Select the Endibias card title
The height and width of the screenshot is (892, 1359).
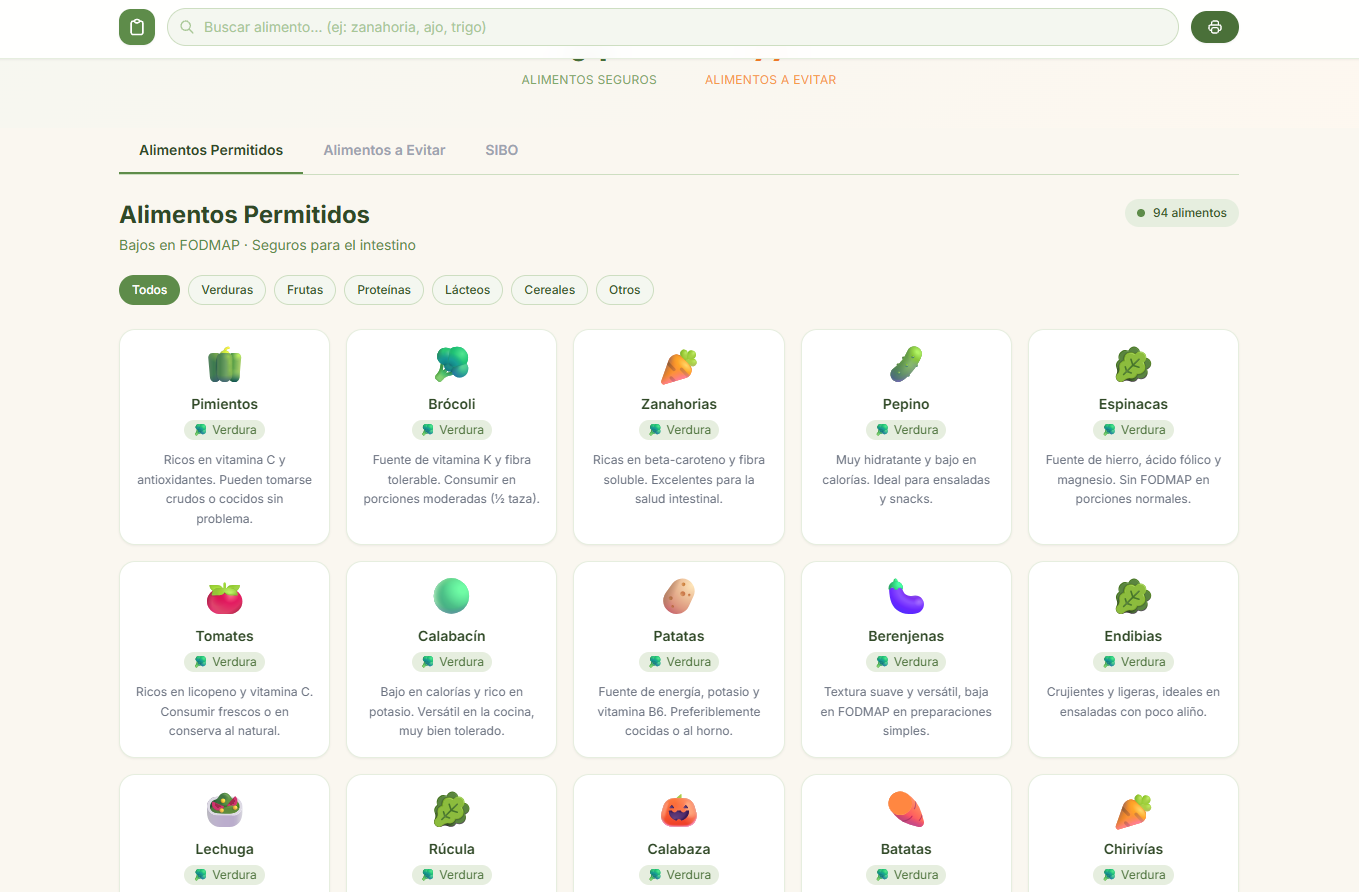tap(1133, 636)
